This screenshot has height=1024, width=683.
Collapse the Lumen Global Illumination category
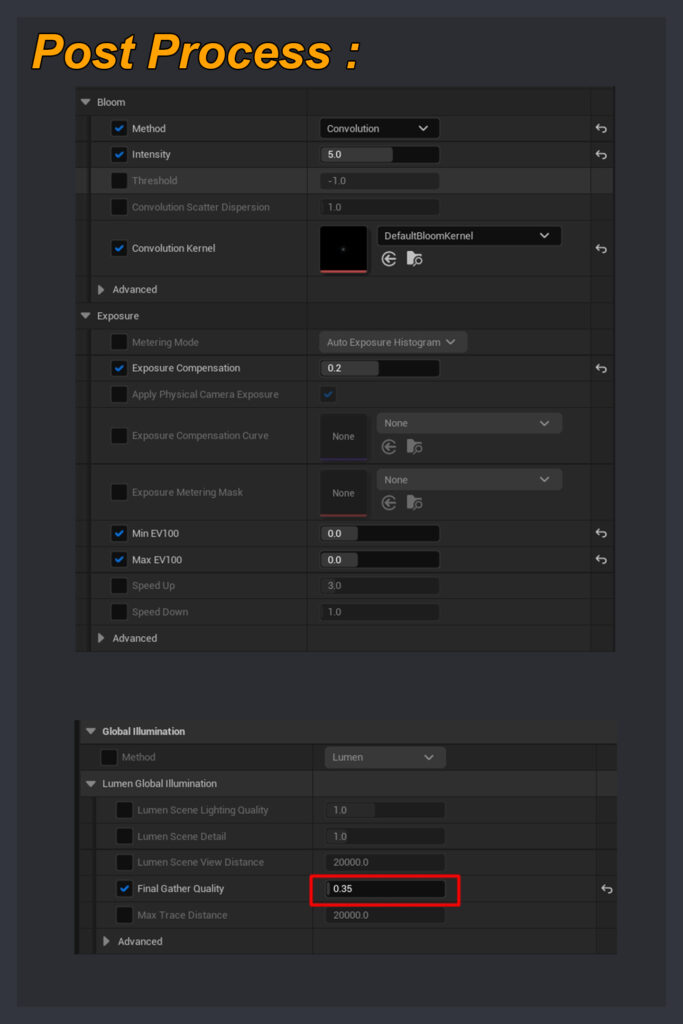point(91,784)
